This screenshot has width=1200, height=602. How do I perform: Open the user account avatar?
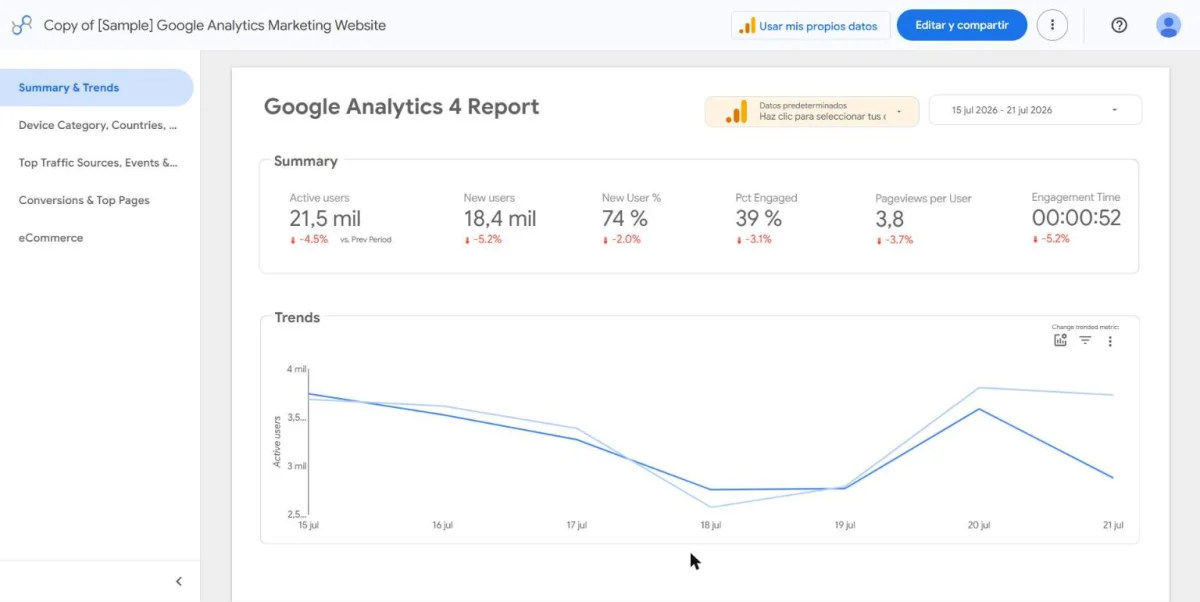[1168, 25]
